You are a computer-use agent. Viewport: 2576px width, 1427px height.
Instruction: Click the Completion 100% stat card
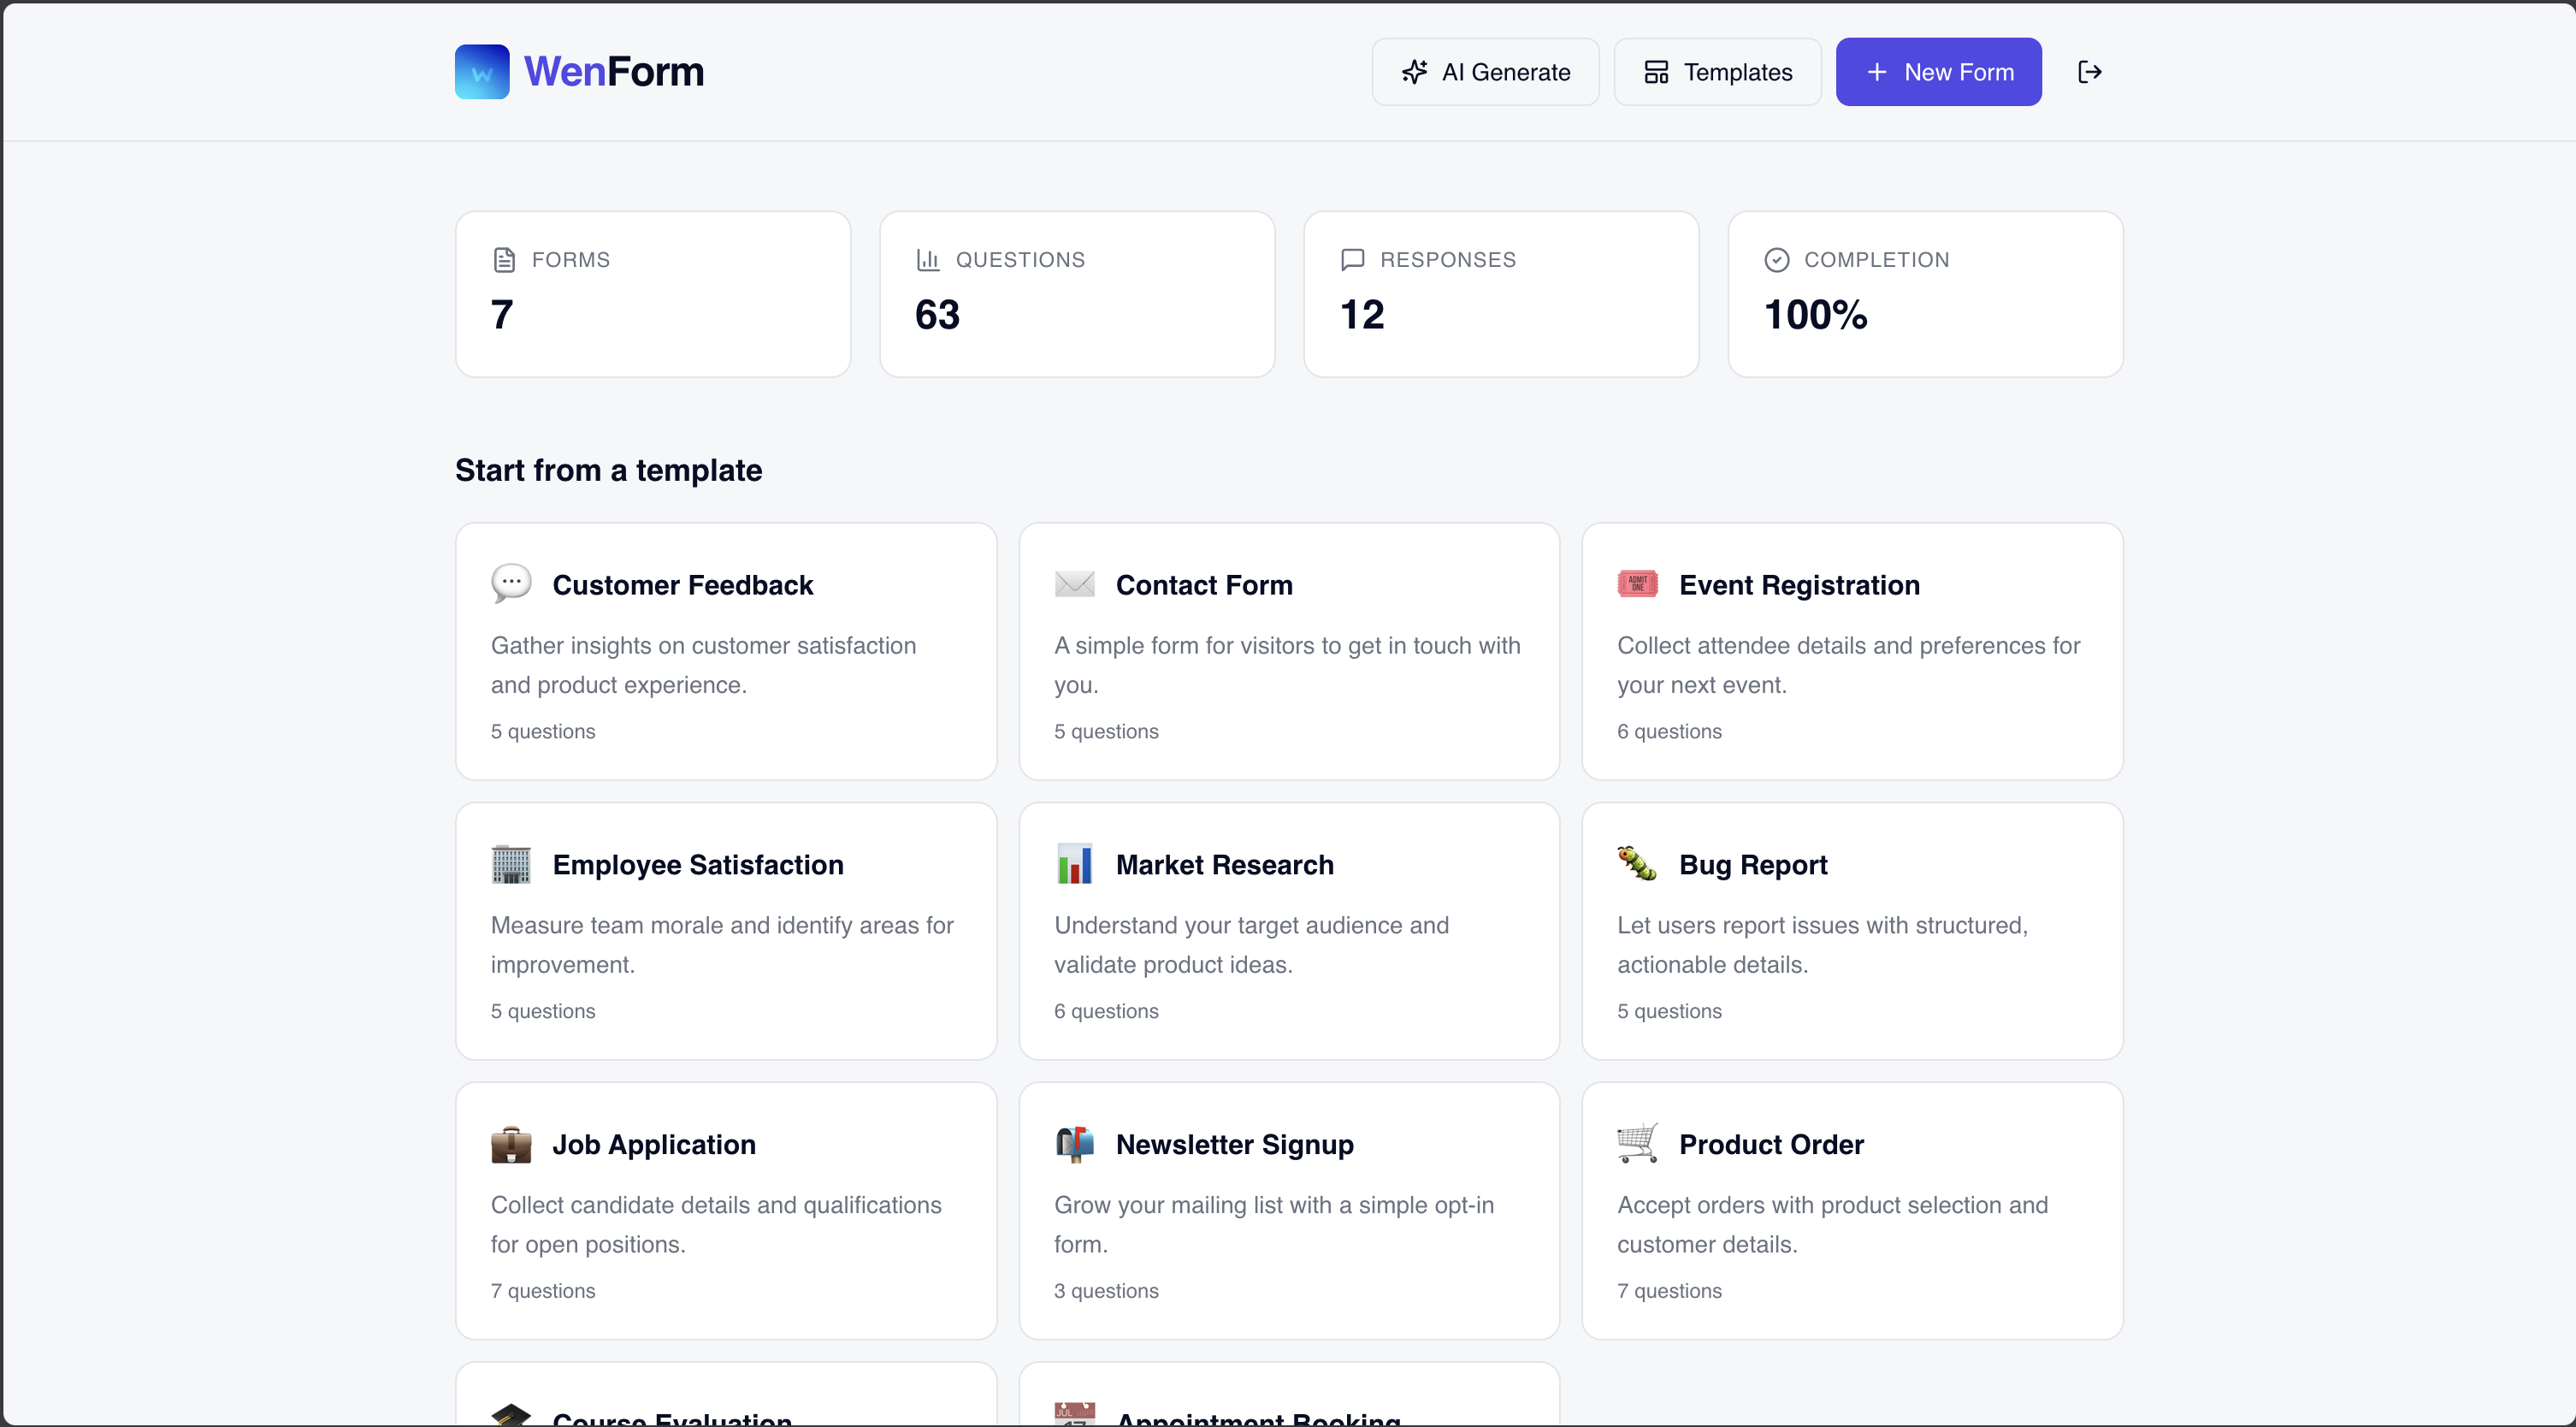(1924, 294)
